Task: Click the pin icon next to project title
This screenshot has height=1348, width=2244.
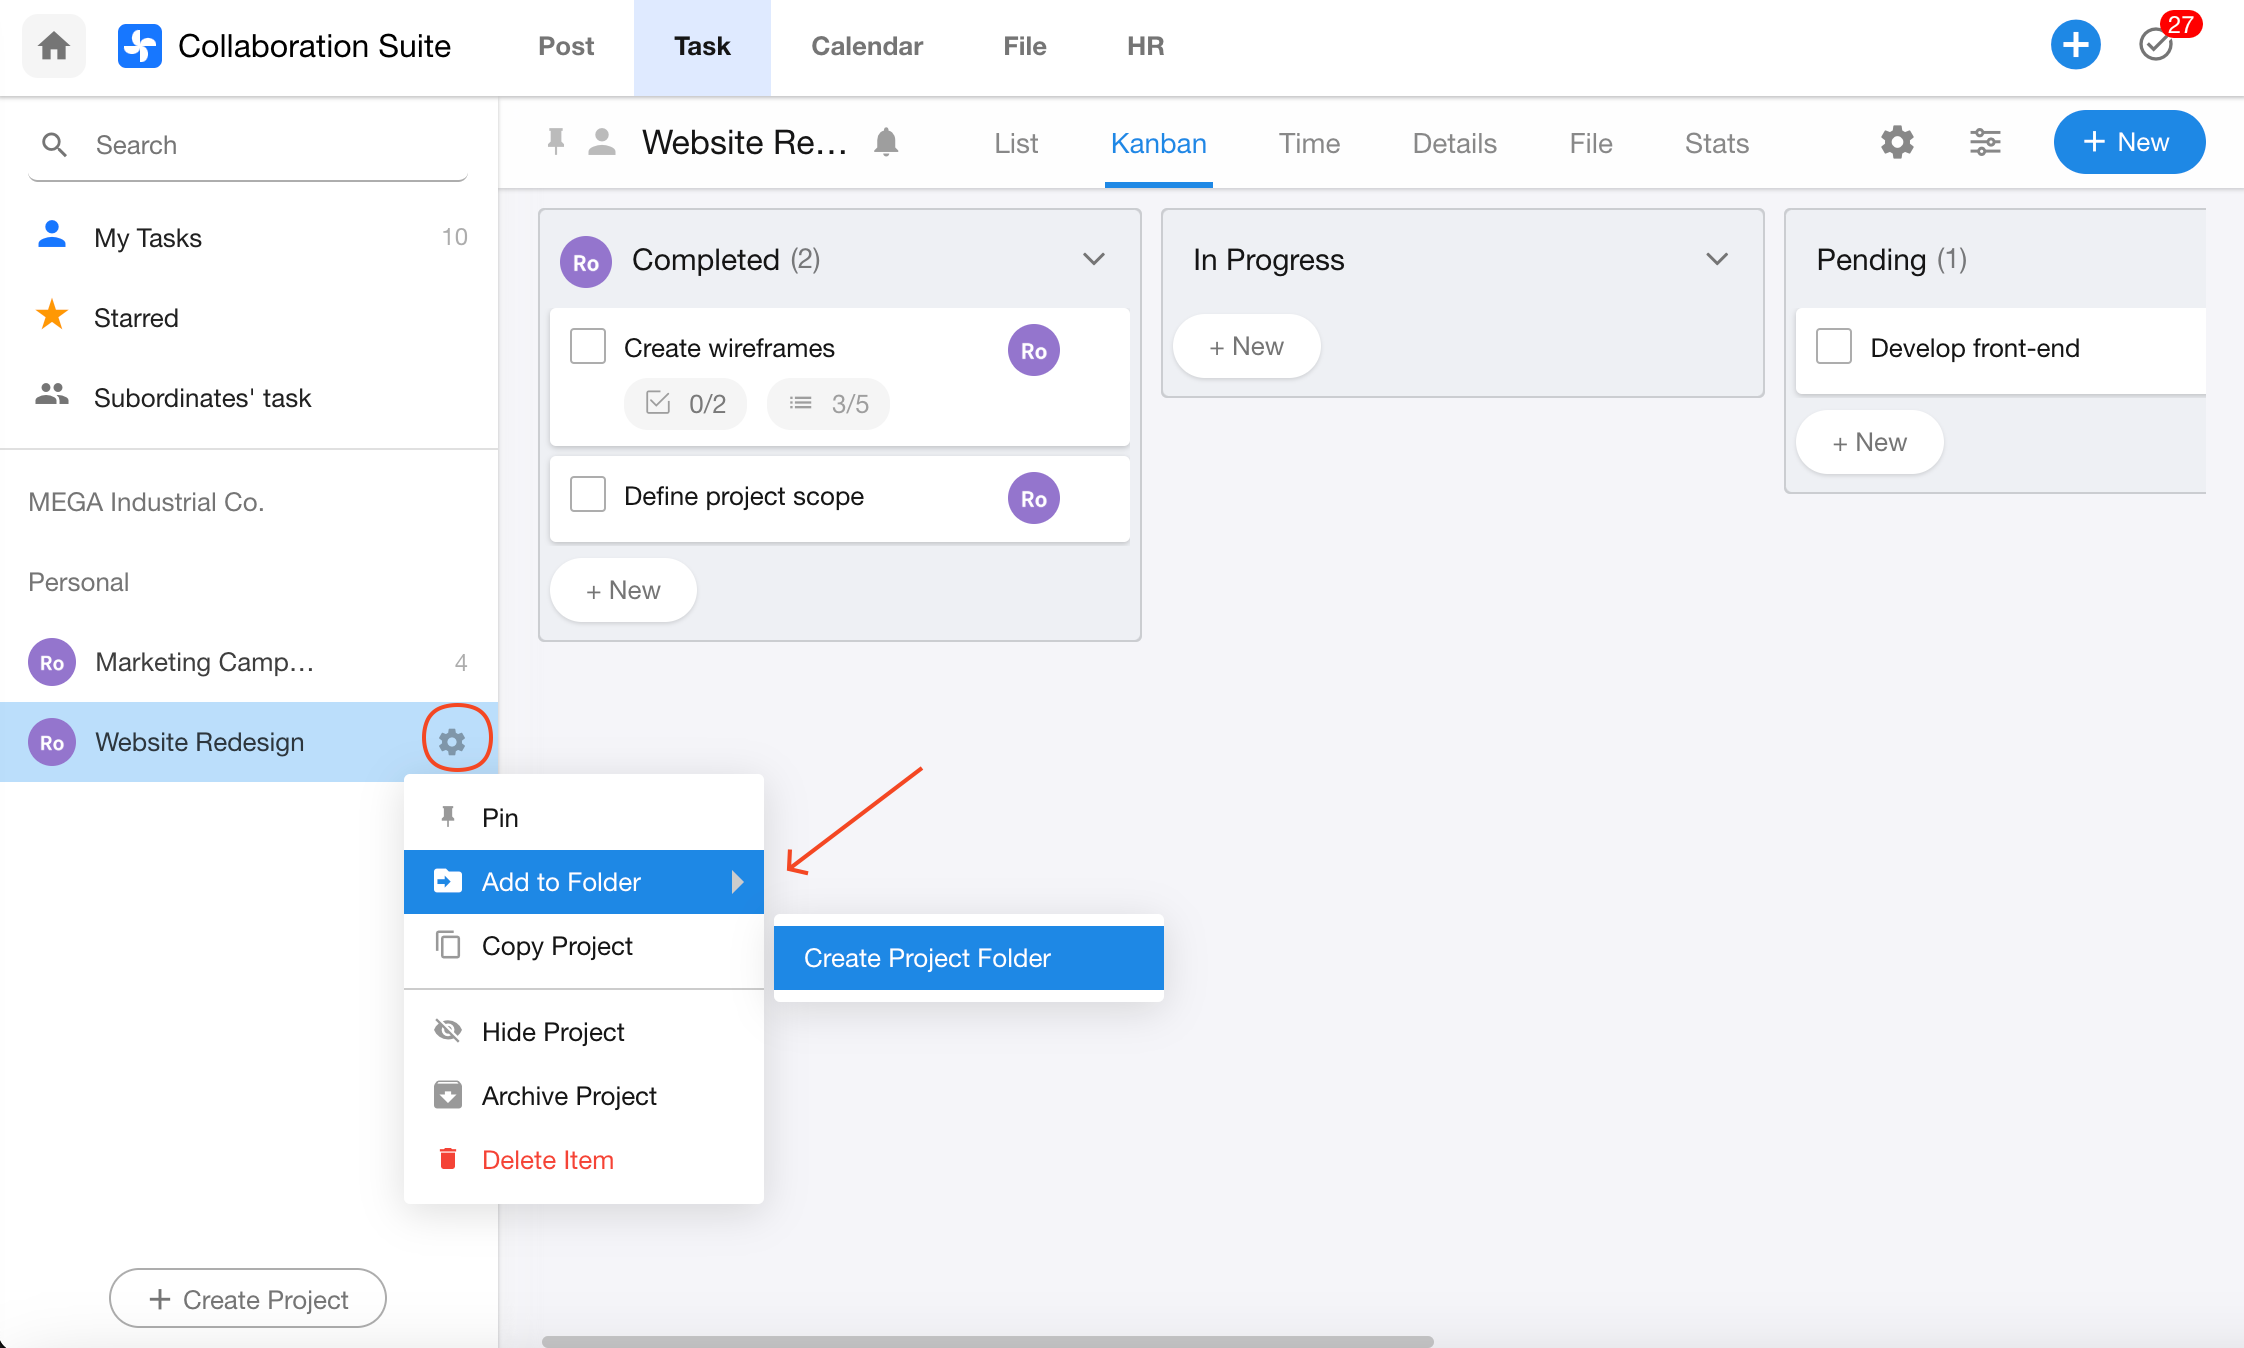Action: point(556,143)
